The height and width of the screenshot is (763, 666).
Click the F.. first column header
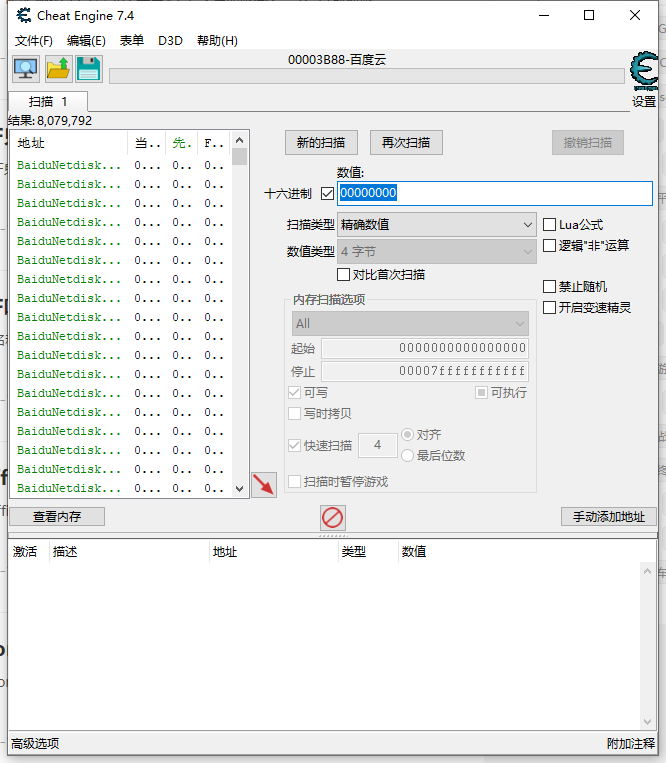click(x=214, y=143)
